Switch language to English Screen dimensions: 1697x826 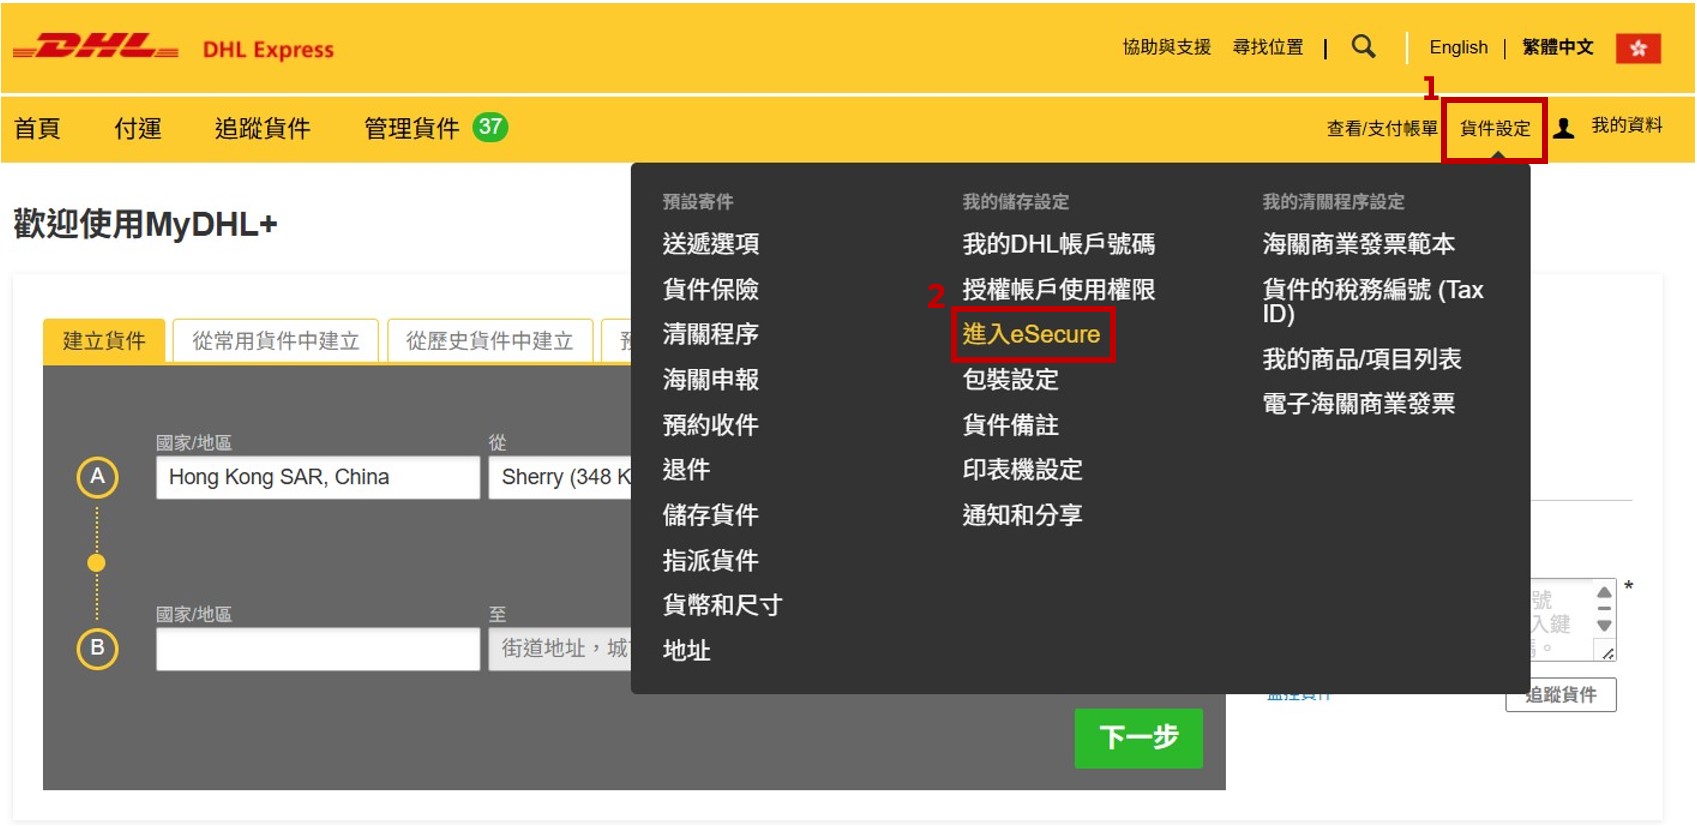coord(1457,47)
